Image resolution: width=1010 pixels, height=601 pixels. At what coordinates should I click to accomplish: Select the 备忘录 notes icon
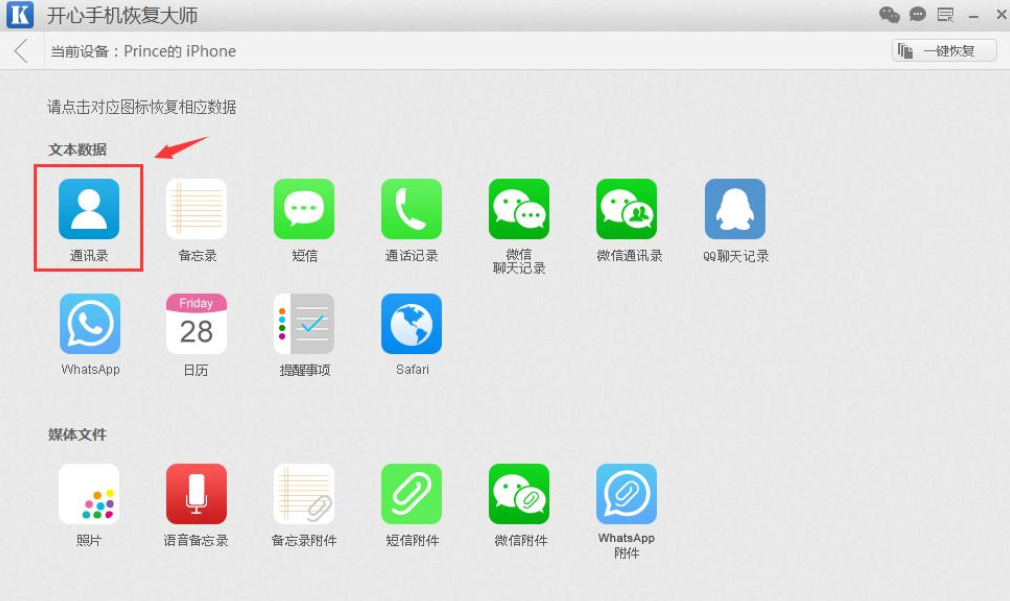(196, 209)
